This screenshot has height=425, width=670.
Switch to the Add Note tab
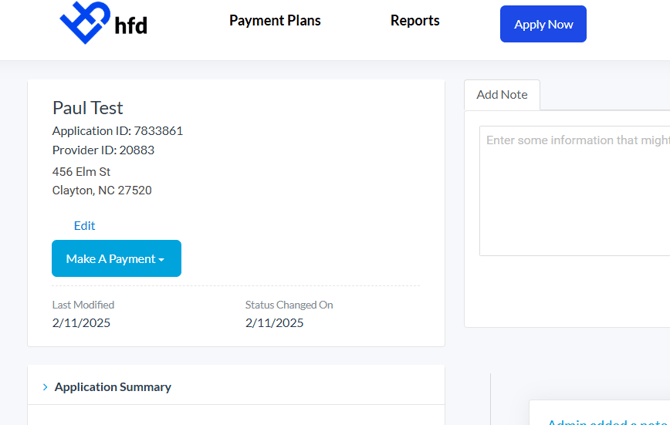(x=502, y=95)
